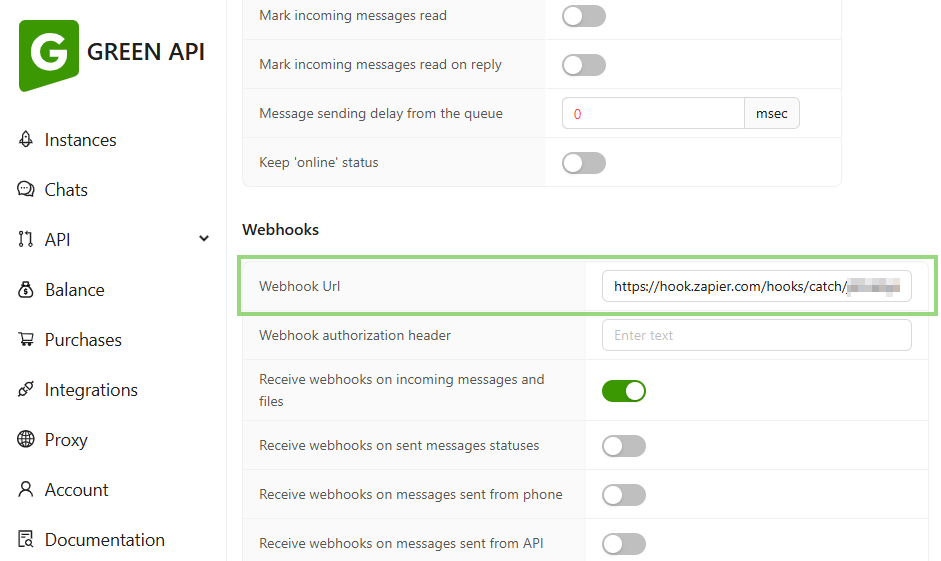Click the GREEN API logo icon
Screen dimensions: 941x561
(x=48, y=53)
